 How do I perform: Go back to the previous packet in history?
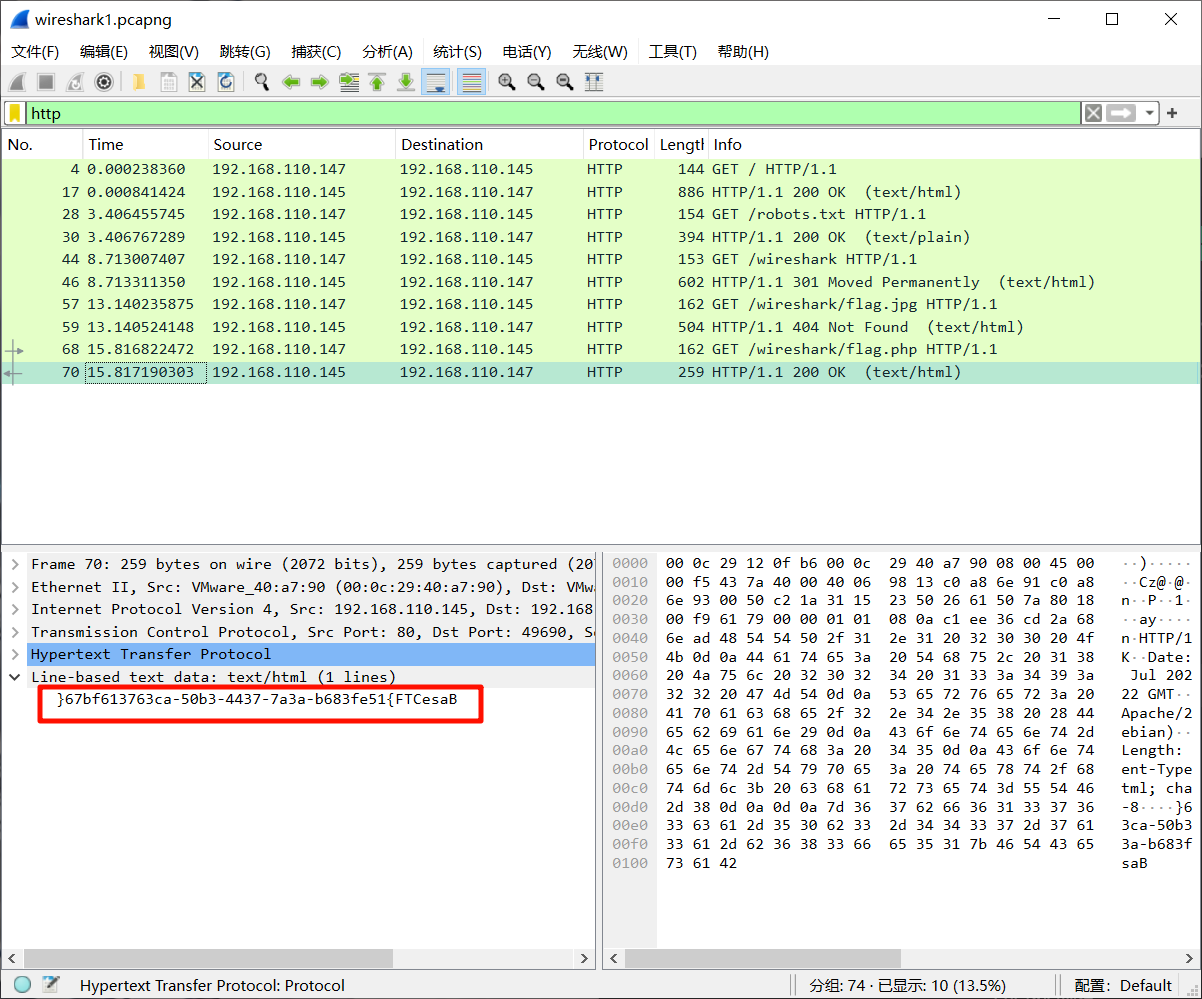[291, 82]
